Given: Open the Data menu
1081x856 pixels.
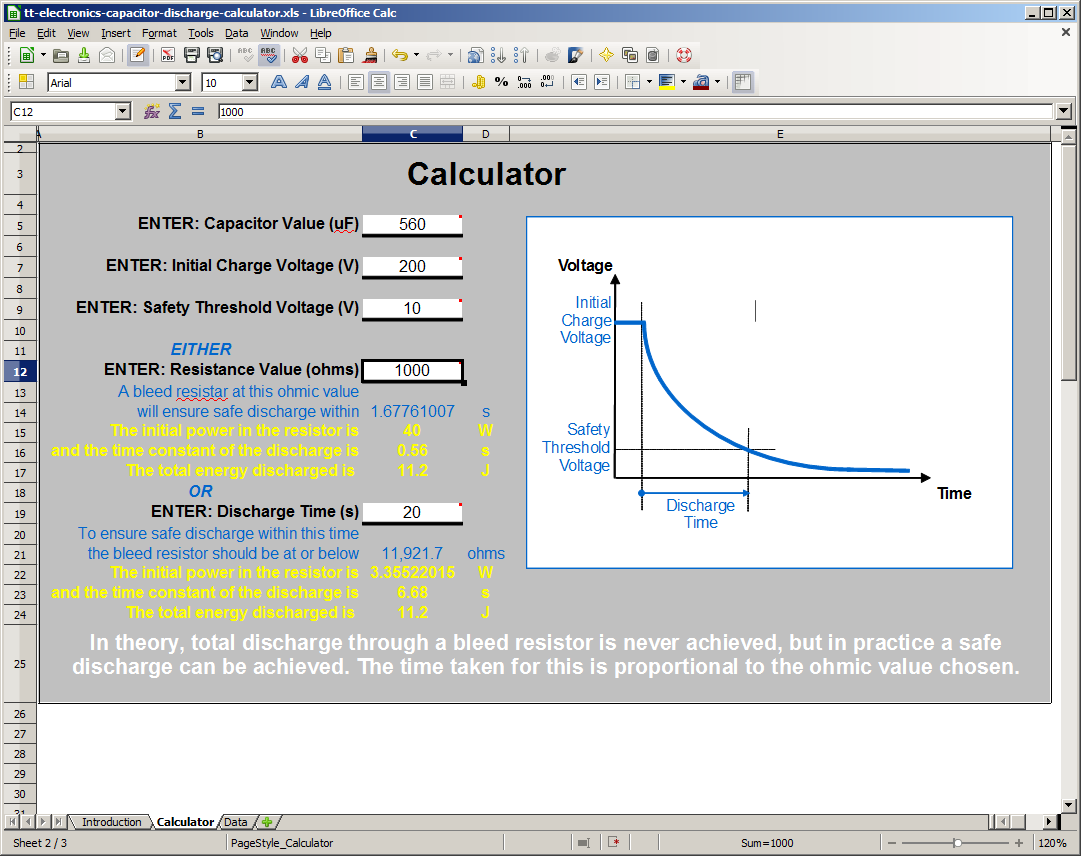Looking at the screenshot, I should (236, 33).
